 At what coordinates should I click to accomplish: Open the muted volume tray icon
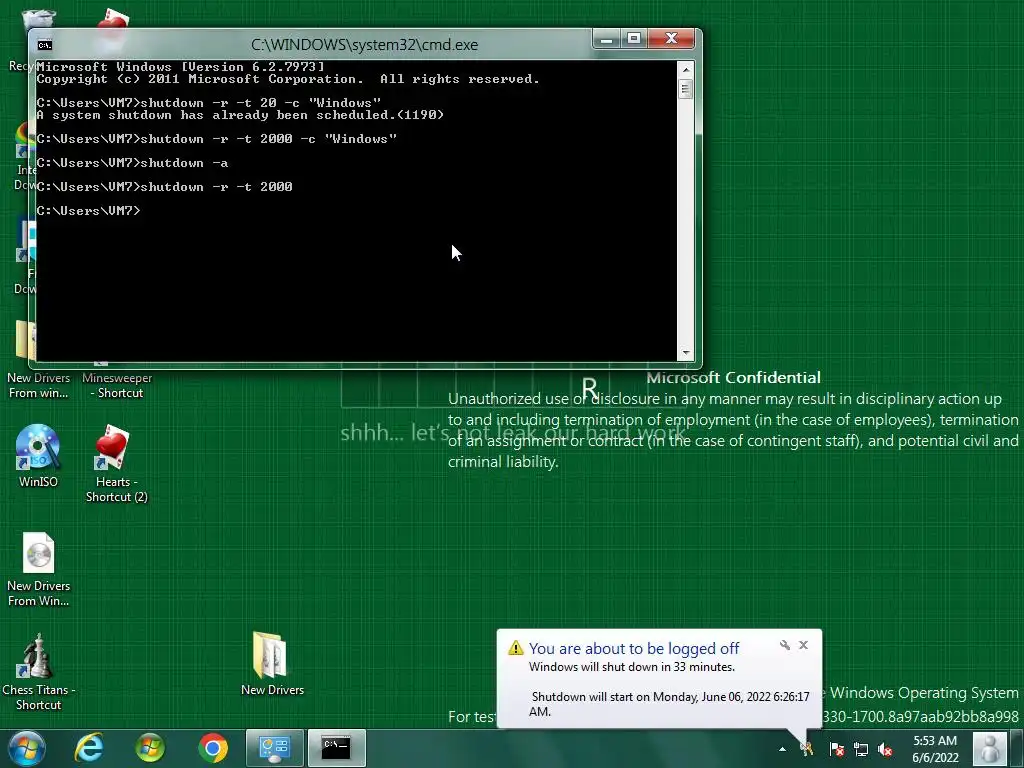885,749
